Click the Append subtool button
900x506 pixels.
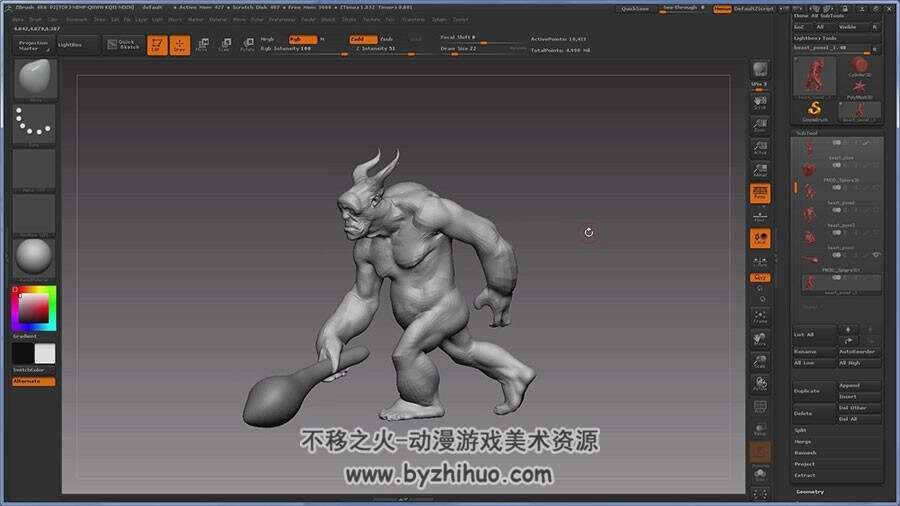tap(859, 386)
